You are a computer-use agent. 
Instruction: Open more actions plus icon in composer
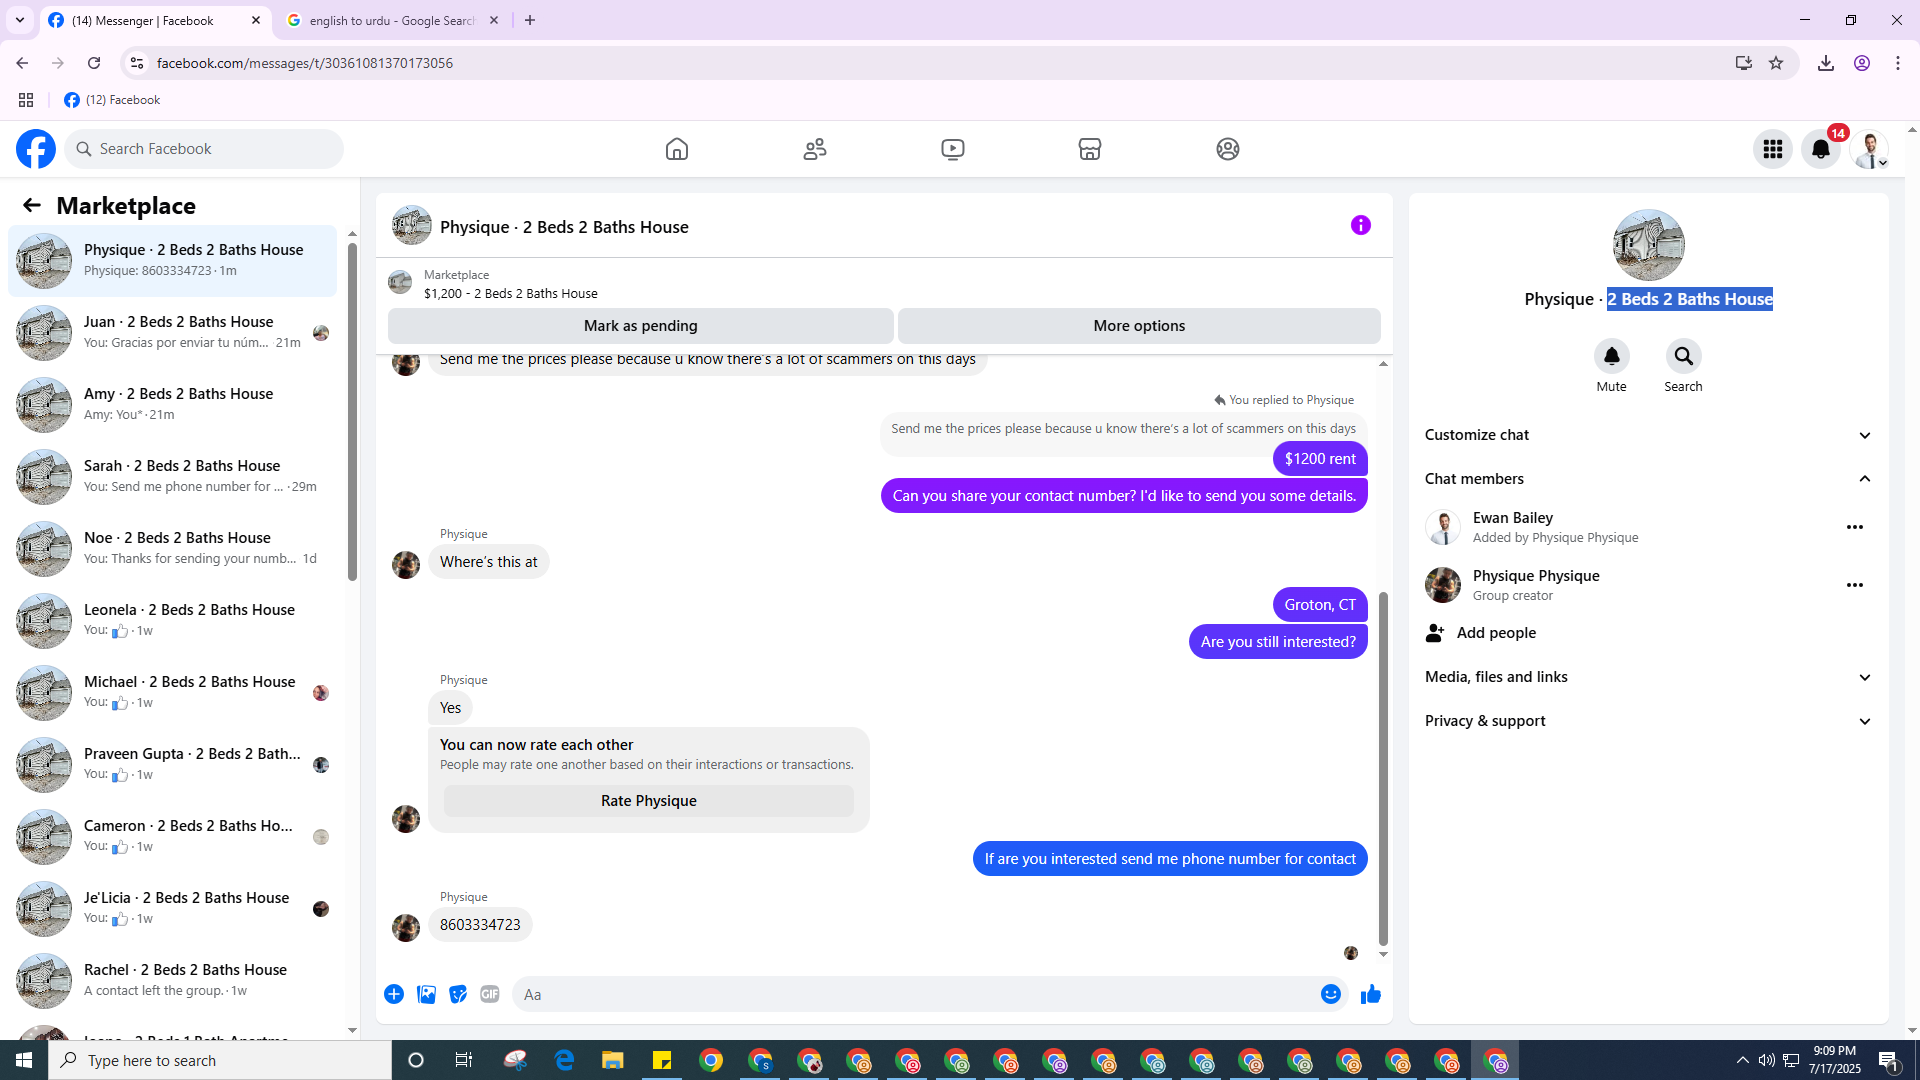click(394, 994)
